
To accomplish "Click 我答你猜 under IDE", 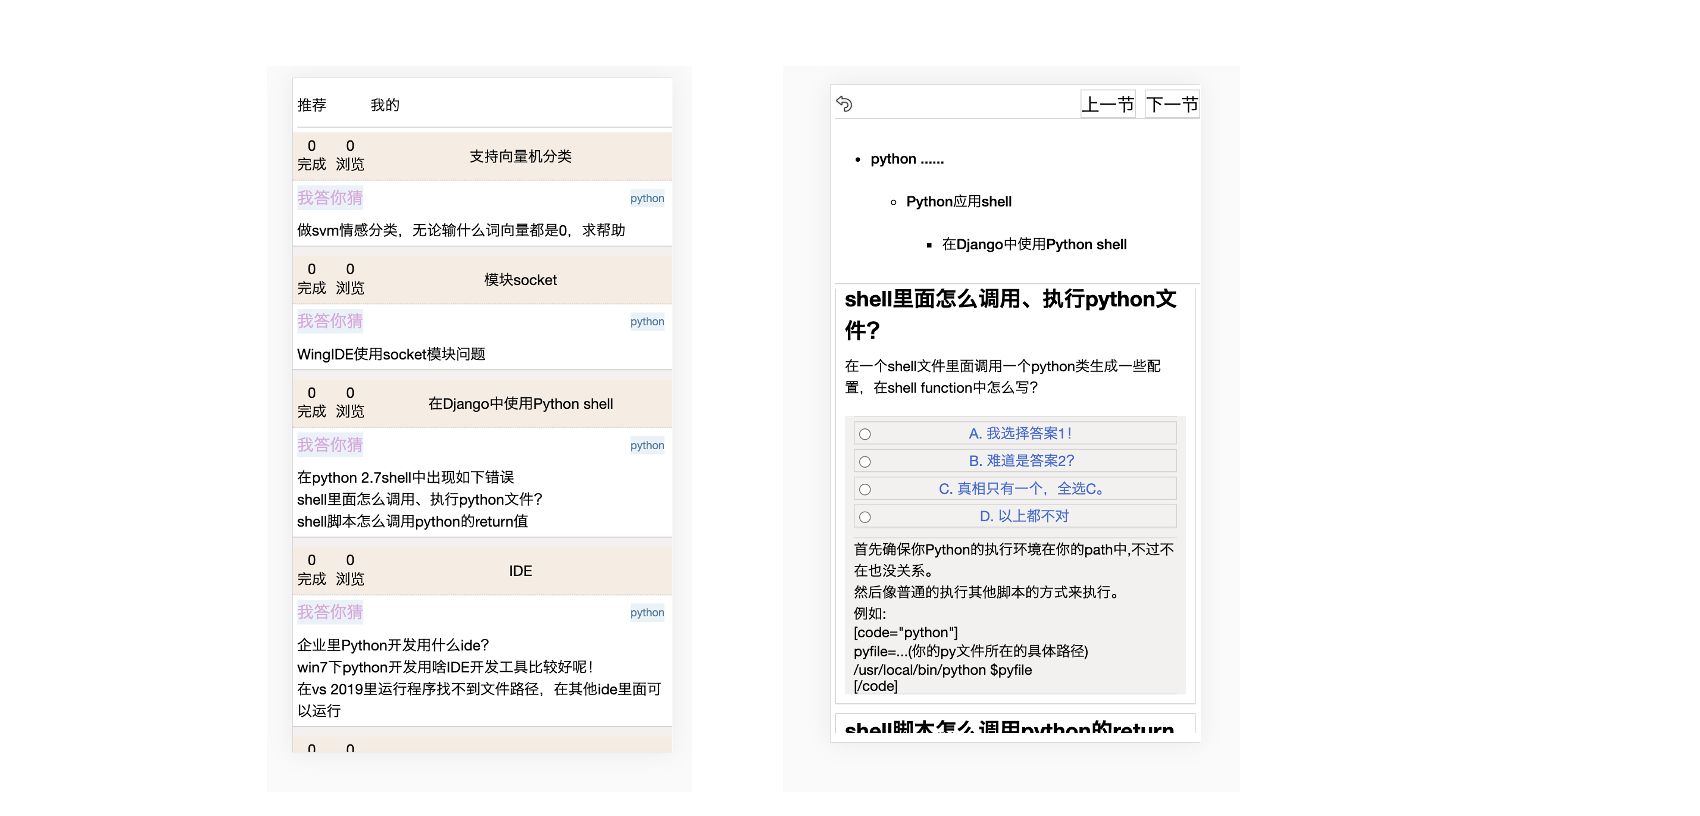I will 330,612.
